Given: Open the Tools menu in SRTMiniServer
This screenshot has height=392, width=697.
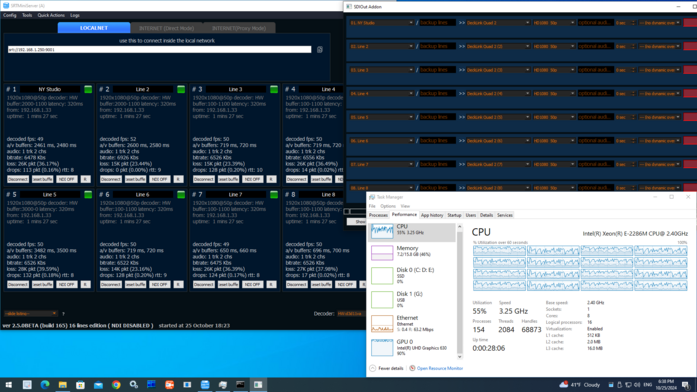Looking at the screenshot, I should click(27, 15).
